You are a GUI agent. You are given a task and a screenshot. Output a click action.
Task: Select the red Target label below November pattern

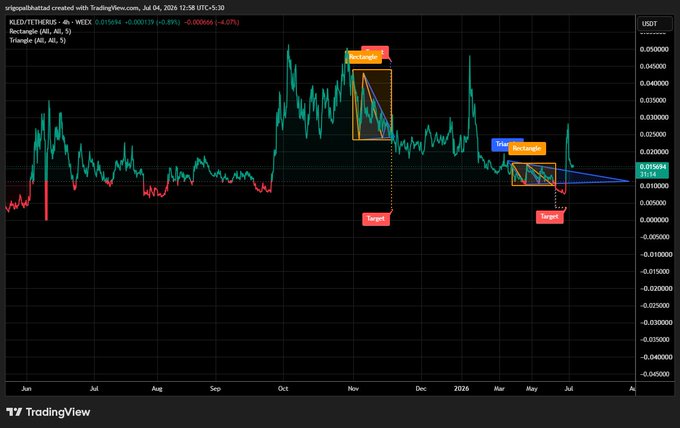tap(376, 219)
